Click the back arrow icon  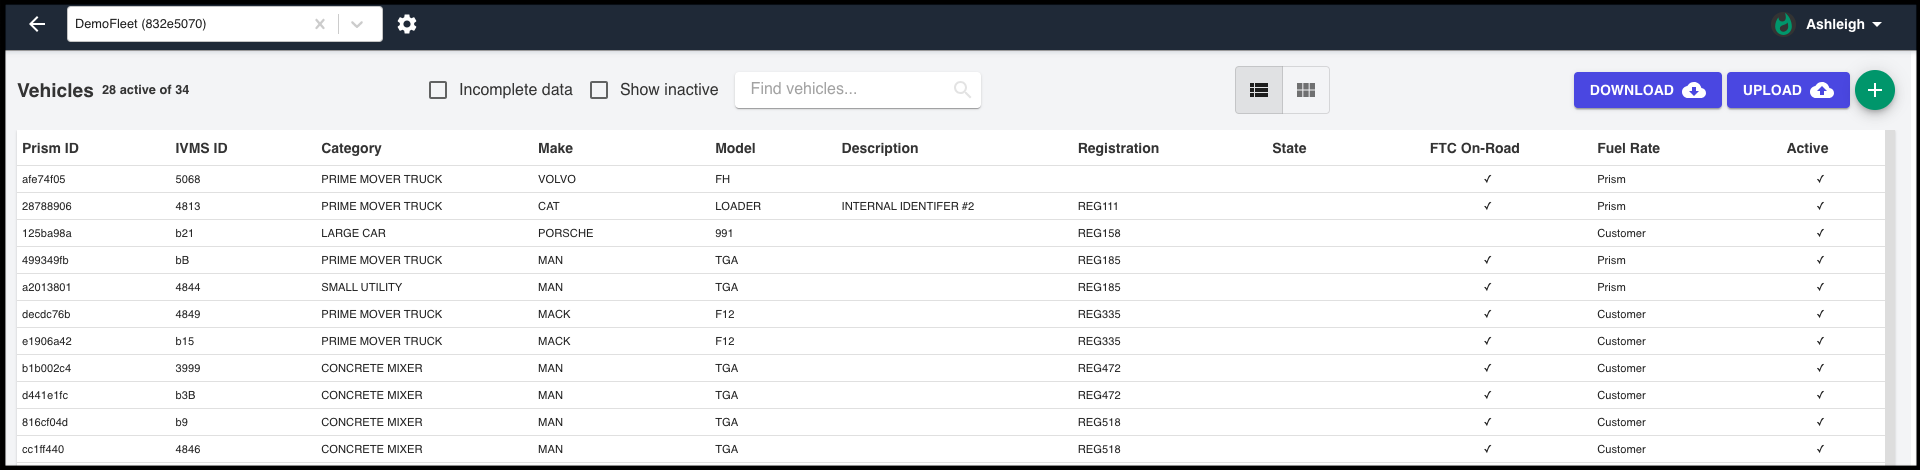tap(37, 24)
